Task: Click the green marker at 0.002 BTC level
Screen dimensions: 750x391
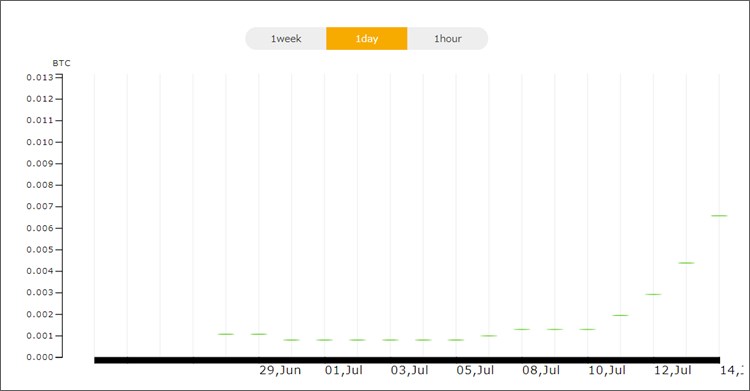Action: pos(620,315)
